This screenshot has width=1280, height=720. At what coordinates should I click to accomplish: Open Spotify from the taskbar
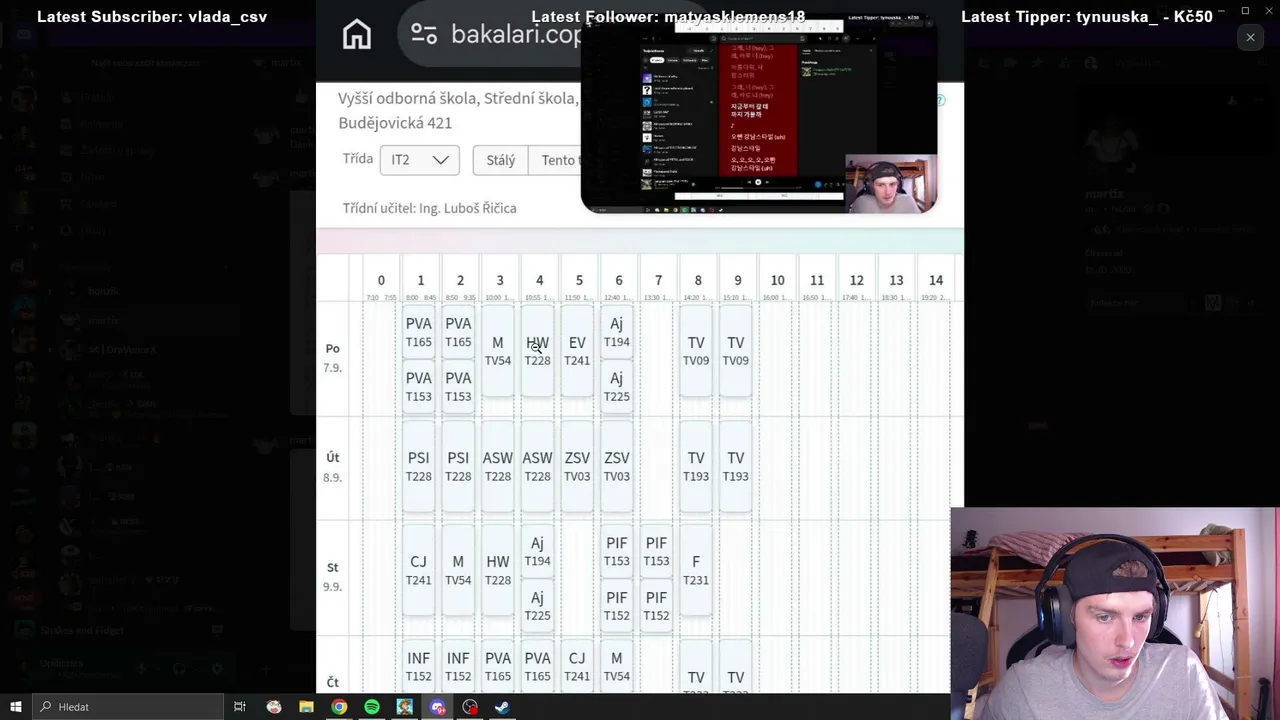372,707
